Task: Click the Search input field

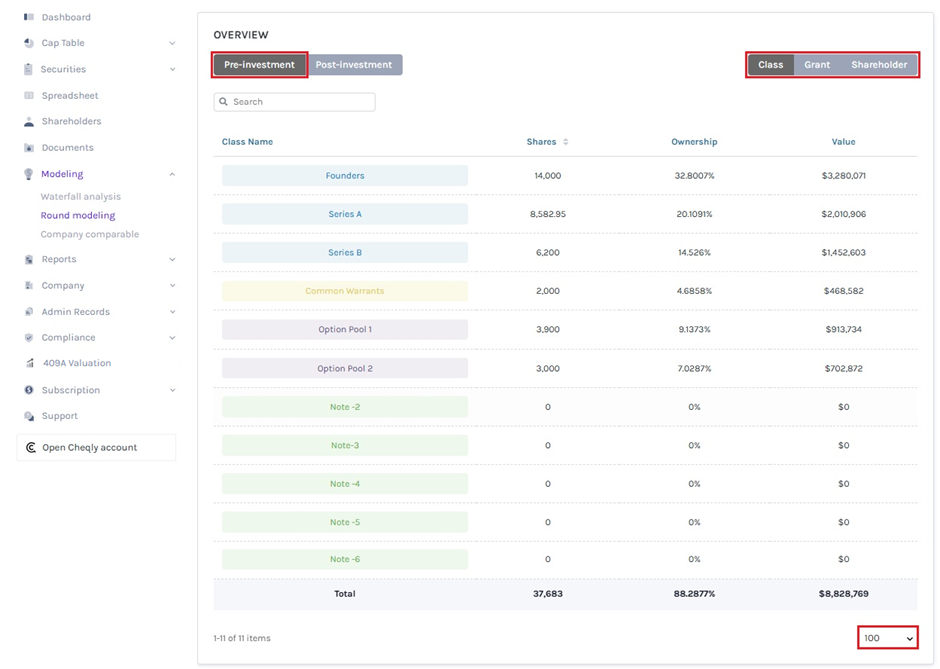Action: (x=300, y=102)
